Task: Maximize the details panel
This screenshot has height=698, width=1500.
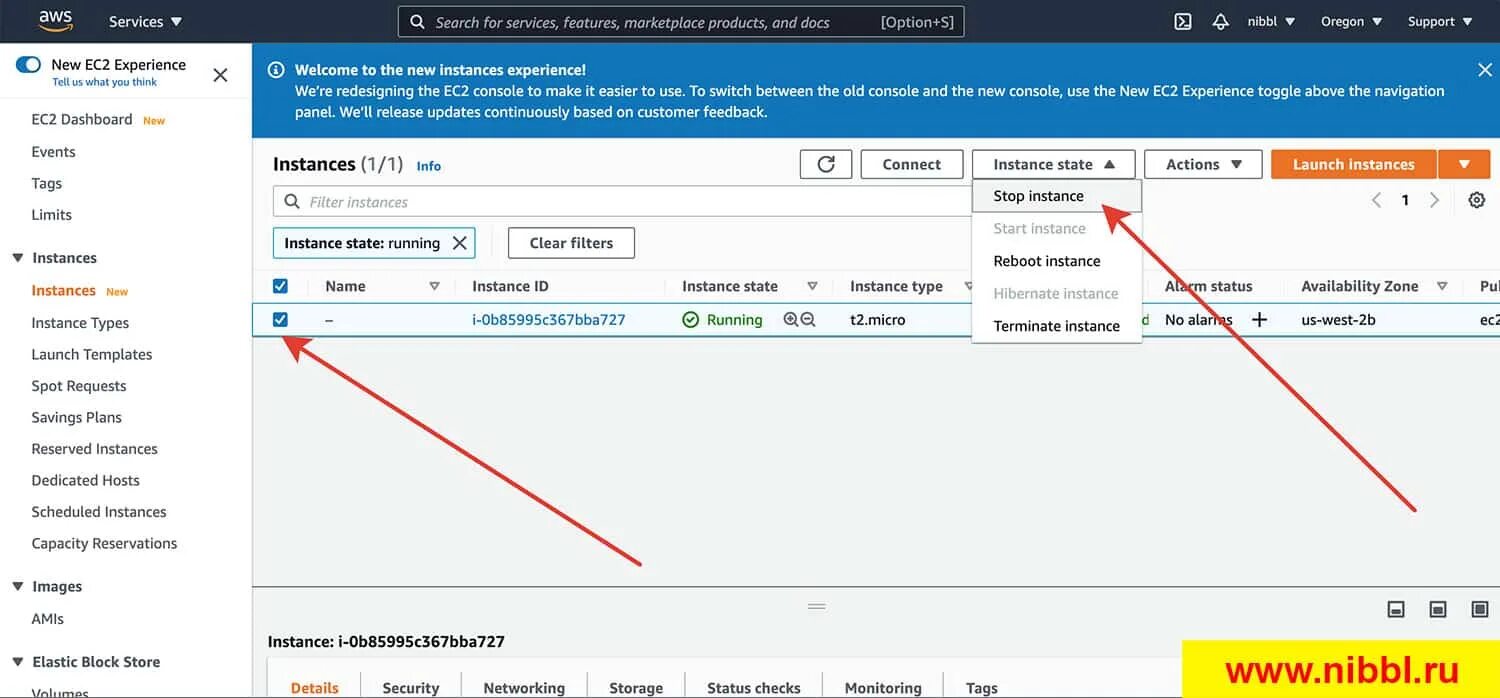Action: 1480,609
